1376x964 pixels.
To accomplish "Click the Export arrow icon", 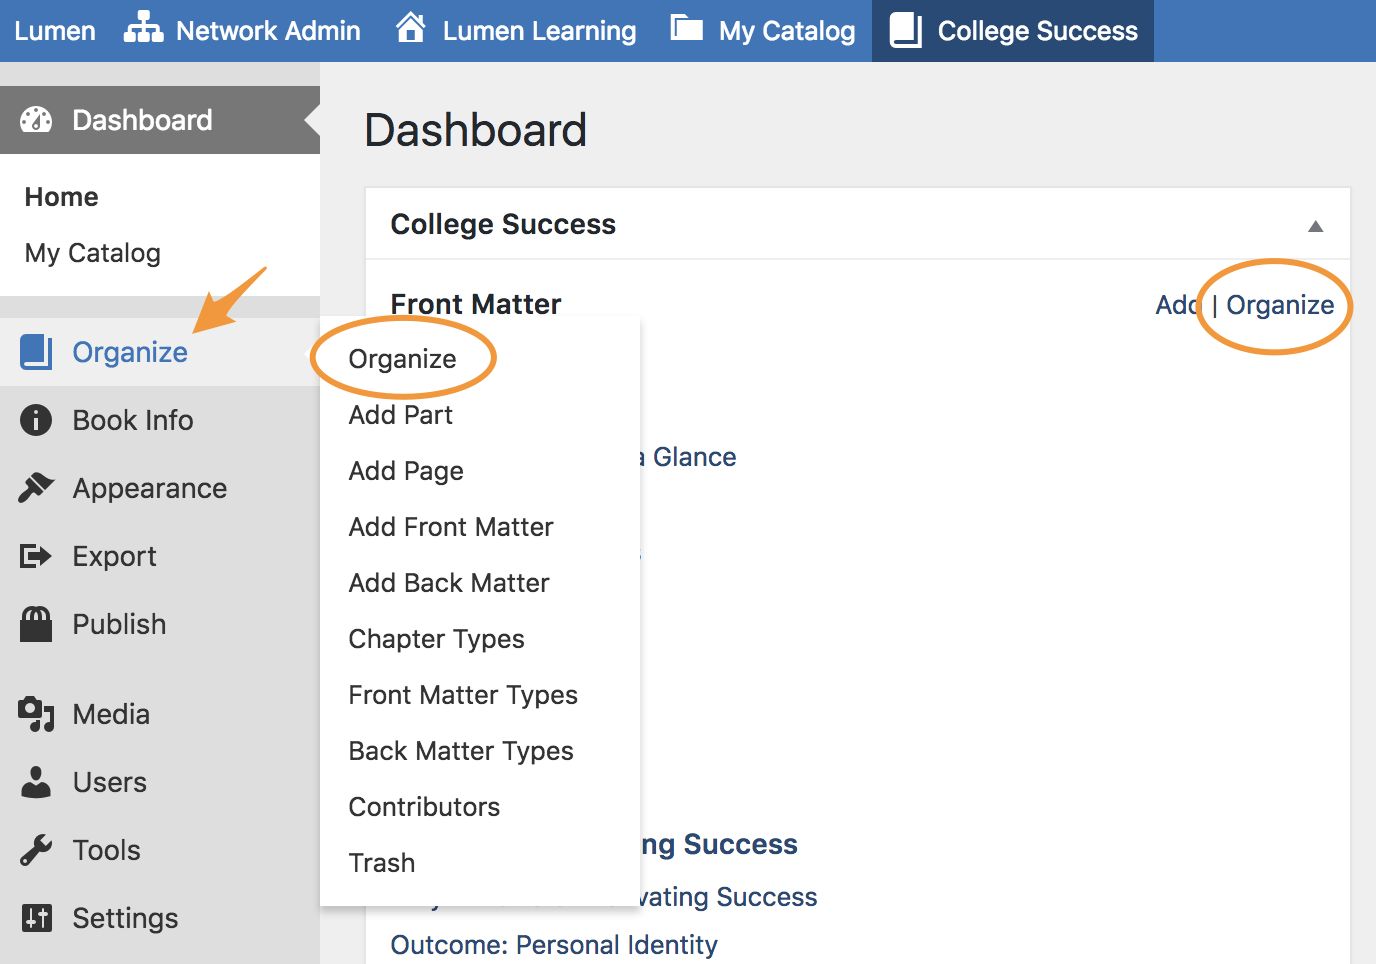I will point(36,556).
